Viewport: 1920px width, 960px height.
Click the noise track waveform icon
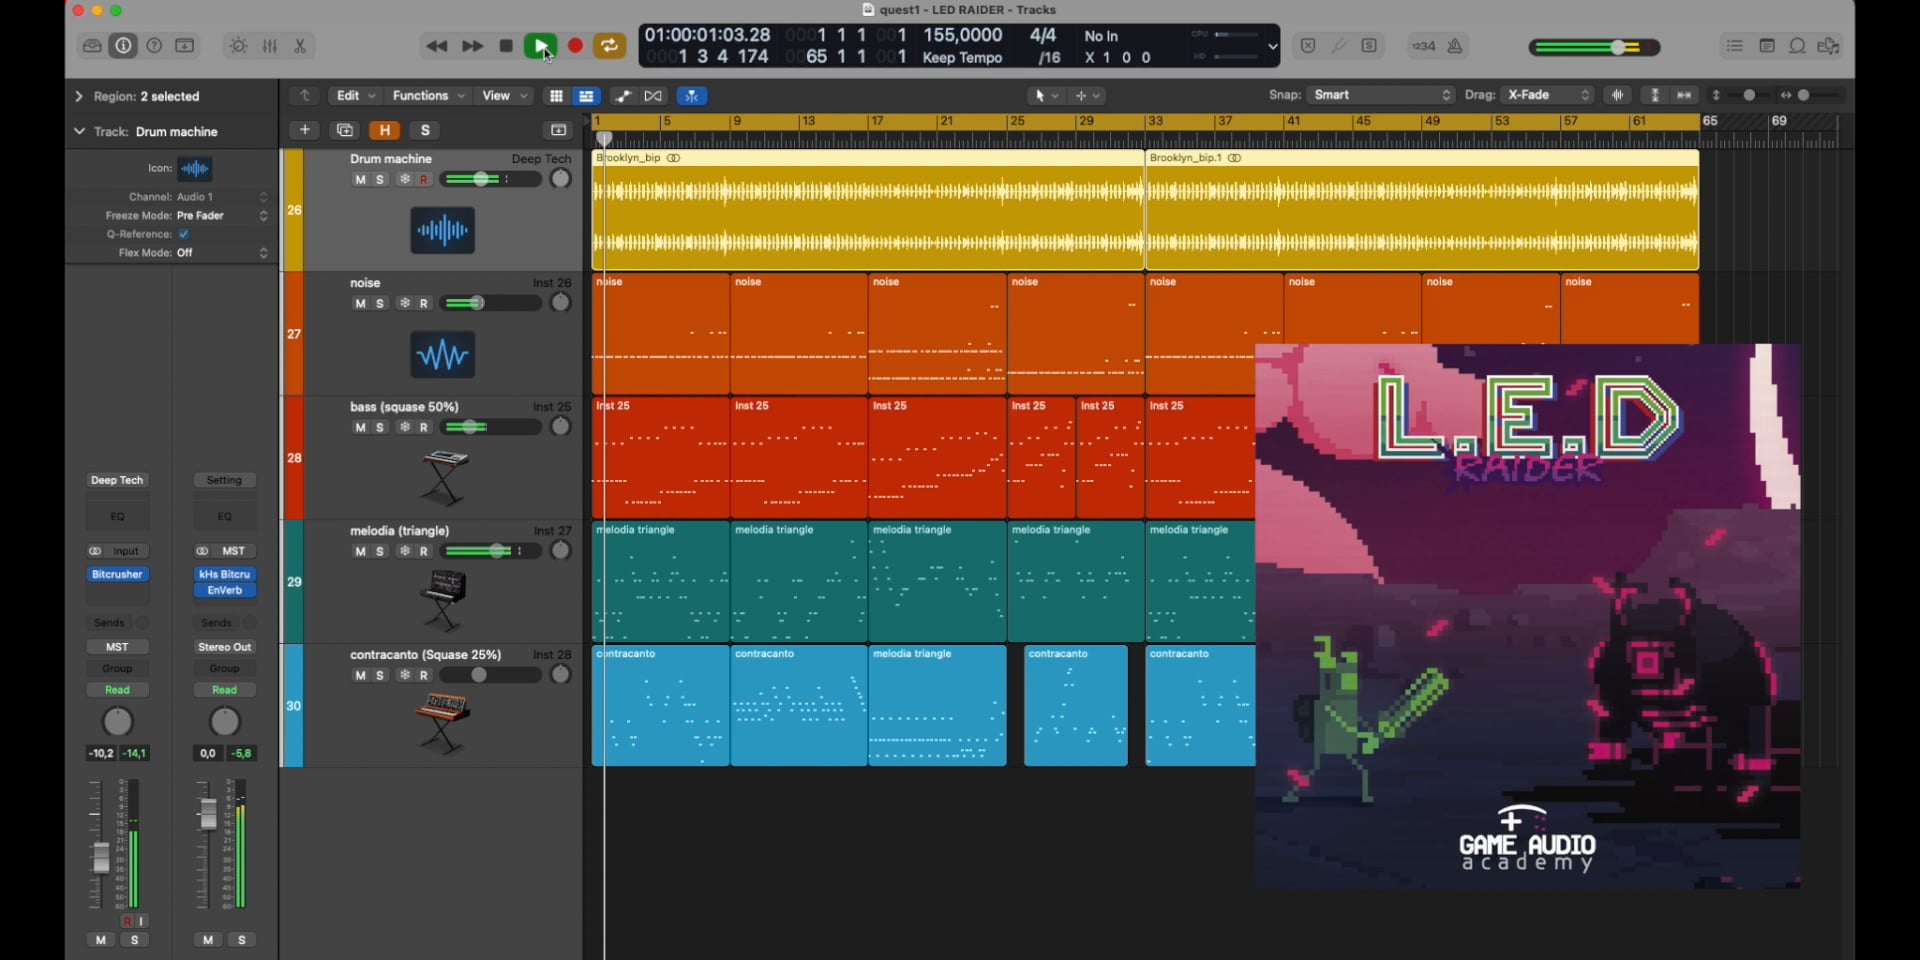[442, 355]
